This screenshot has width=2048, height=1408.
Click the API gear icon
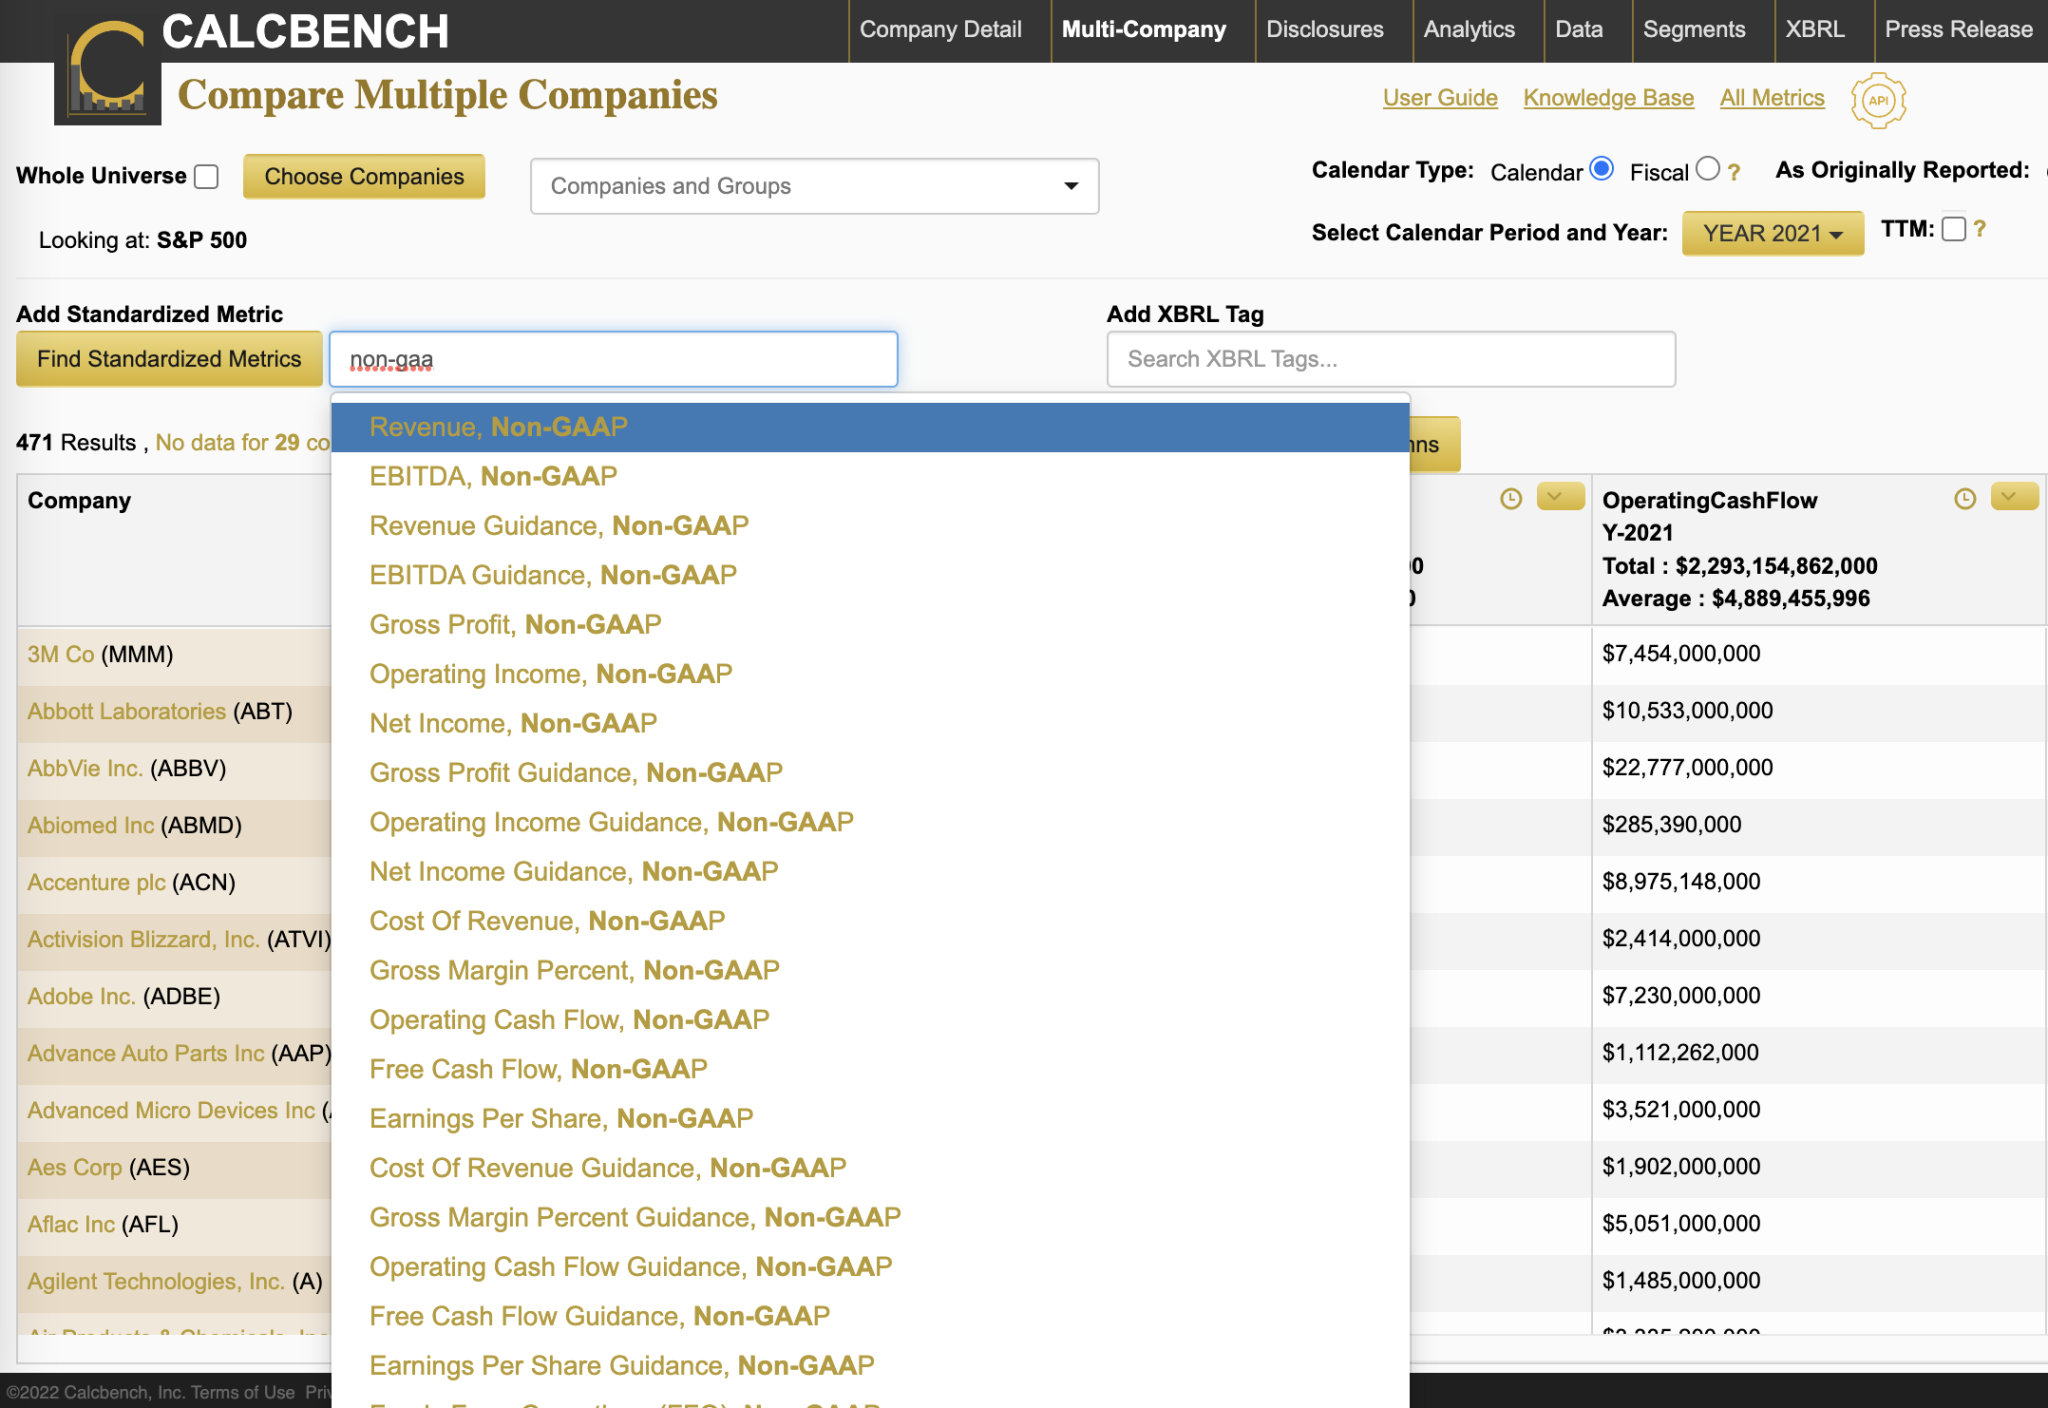coord(1878,100)
